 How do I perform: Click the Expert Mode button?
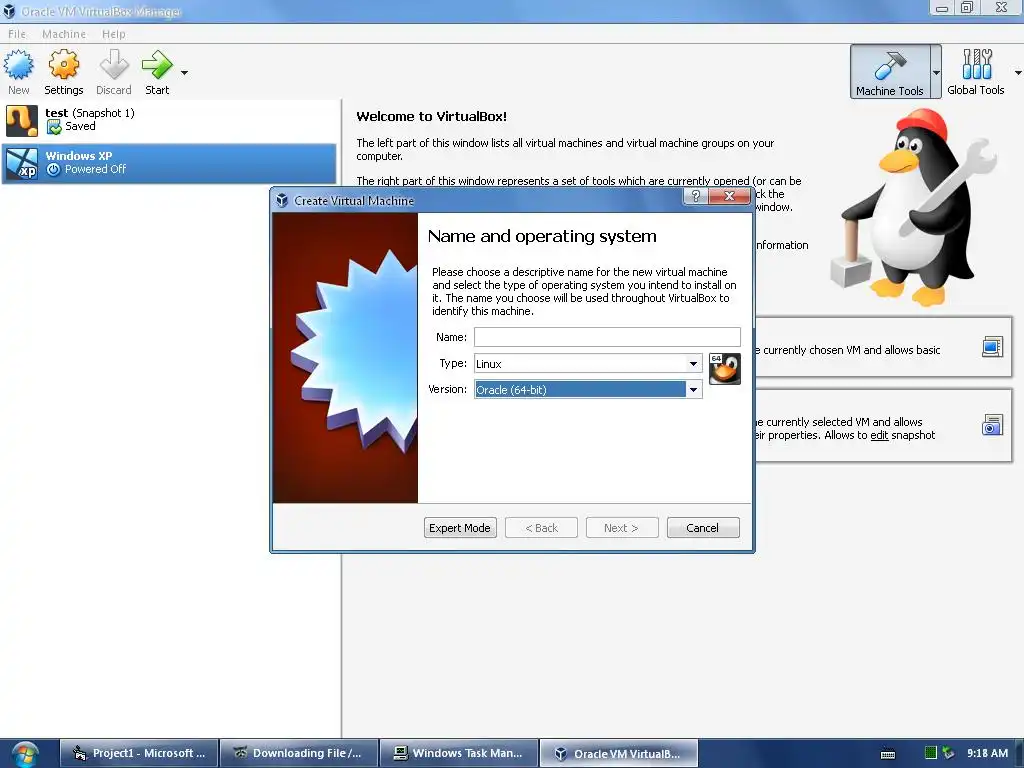tap(460, 528)
